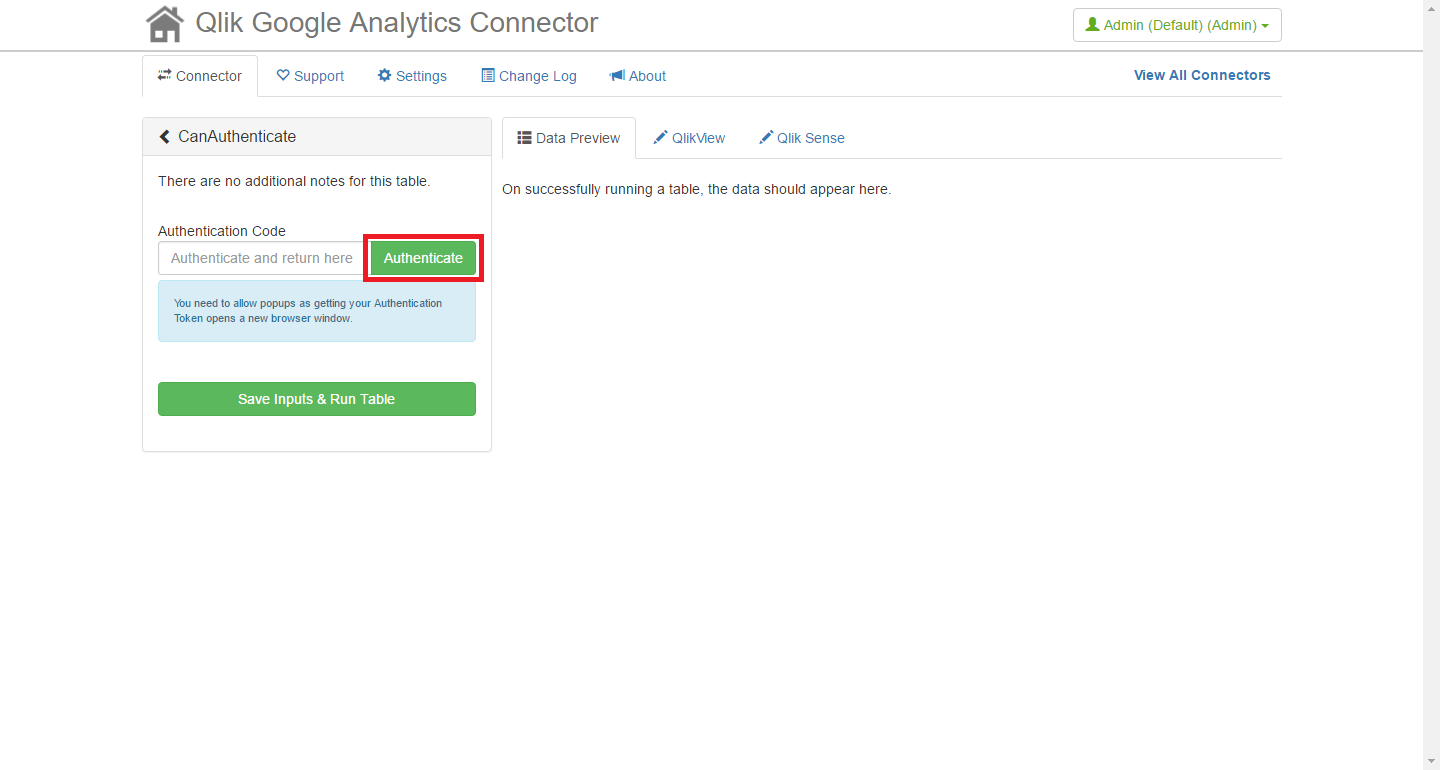Click the gear icon for Settings
This screenshot has width=1440, height=770.
pos(384,76)
